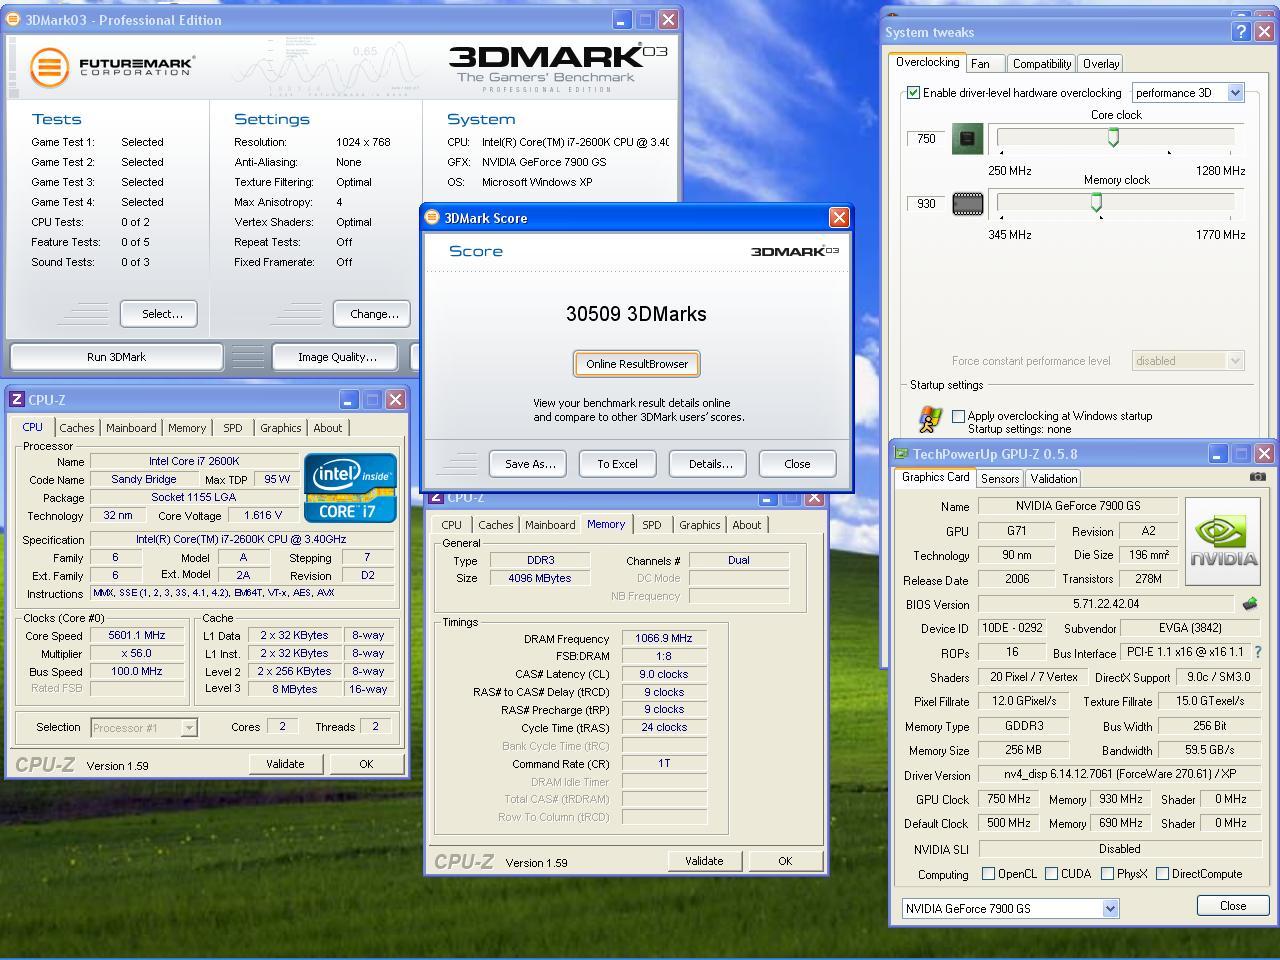Screen dimensions: 1280x960
Task: Click the Core Speed 5601.1 MHz value
Action: 137,635
